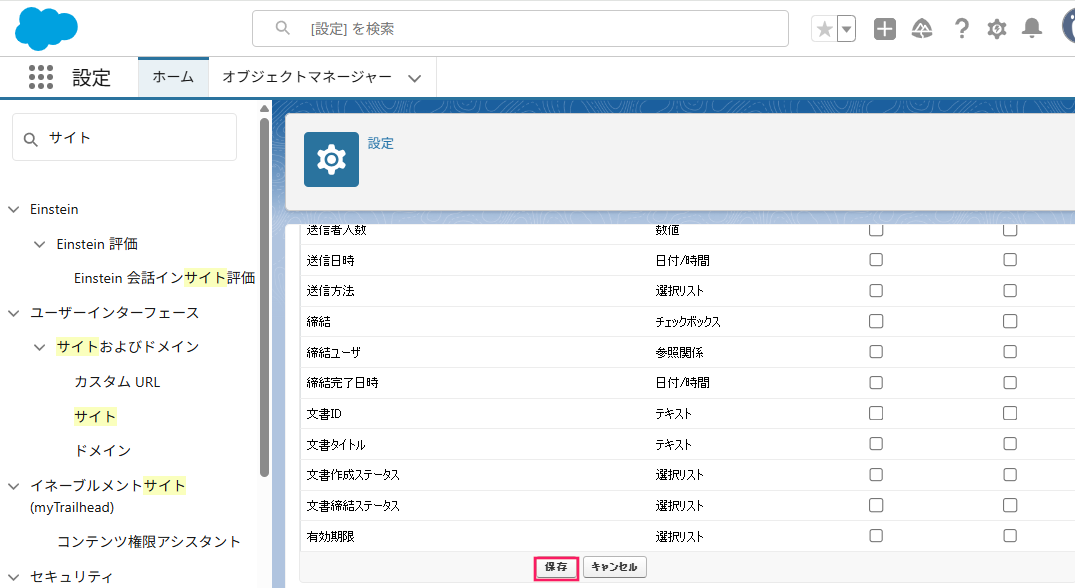Check the first checkbox for 締結完了日時
Viewport: 1075px width, 588px height.
pyautogui.click(x=875, y=382)
